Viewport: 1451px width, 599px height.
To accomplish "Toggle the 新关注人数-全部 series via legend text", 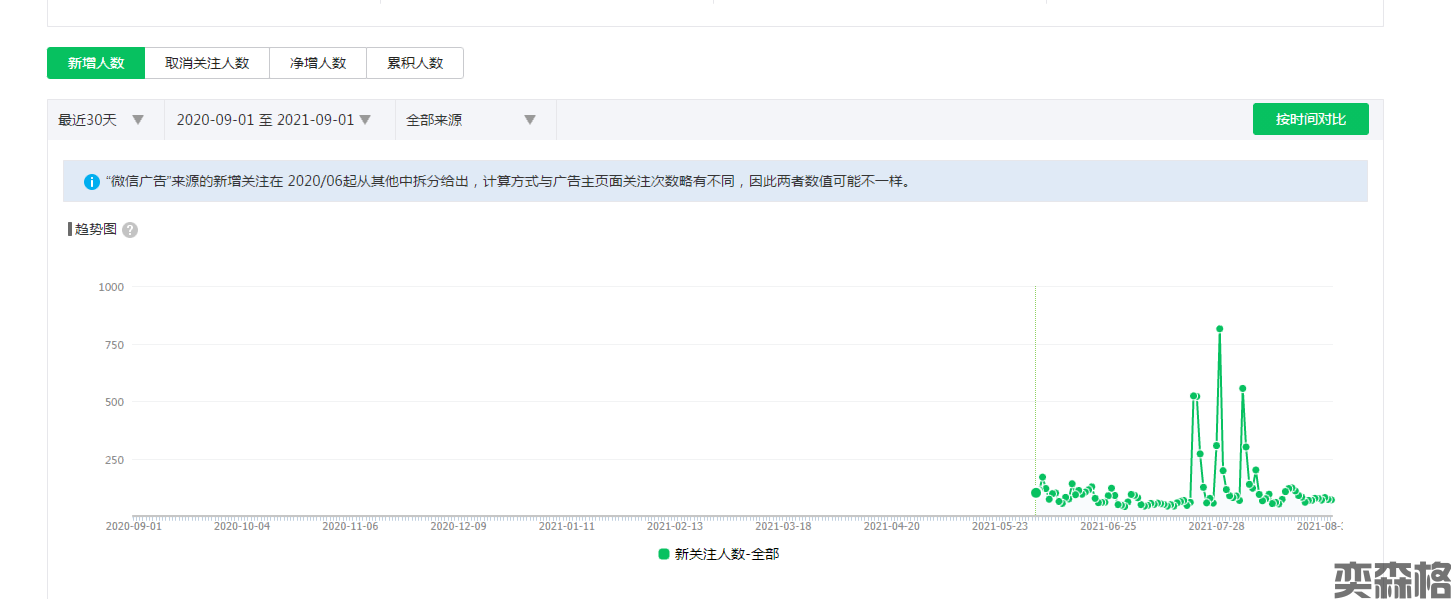I will [727, 554].
